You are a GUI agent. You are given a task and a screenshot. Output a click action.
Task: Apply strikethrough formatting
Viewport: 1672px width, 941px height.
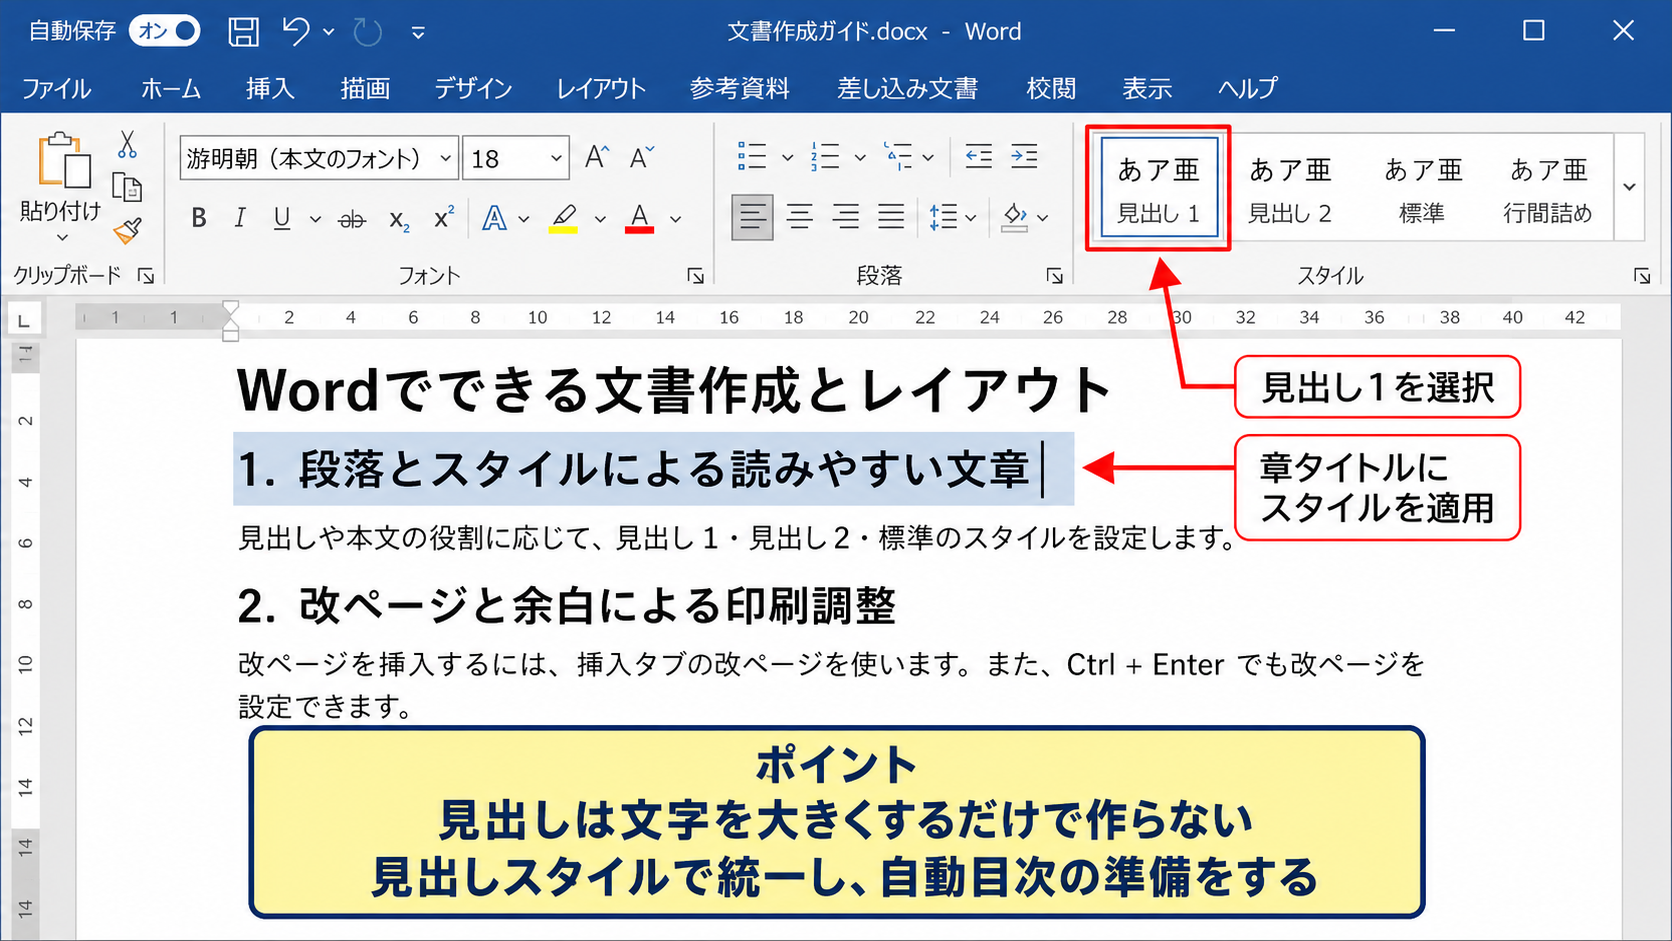[352, 219]
